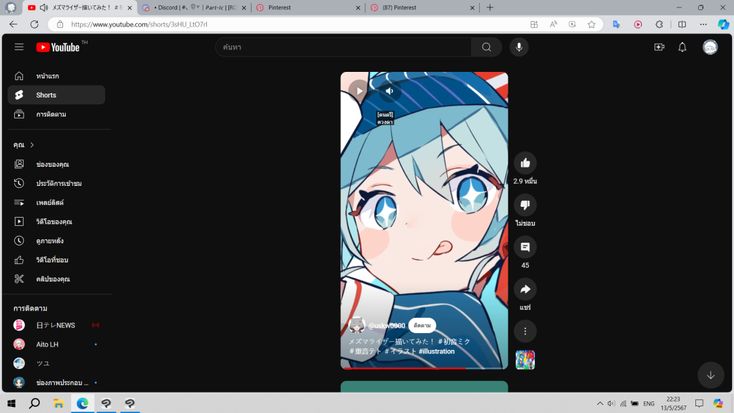Open the Windows Start menu
This screenshot has width=734, height=413.
[11, 403]
